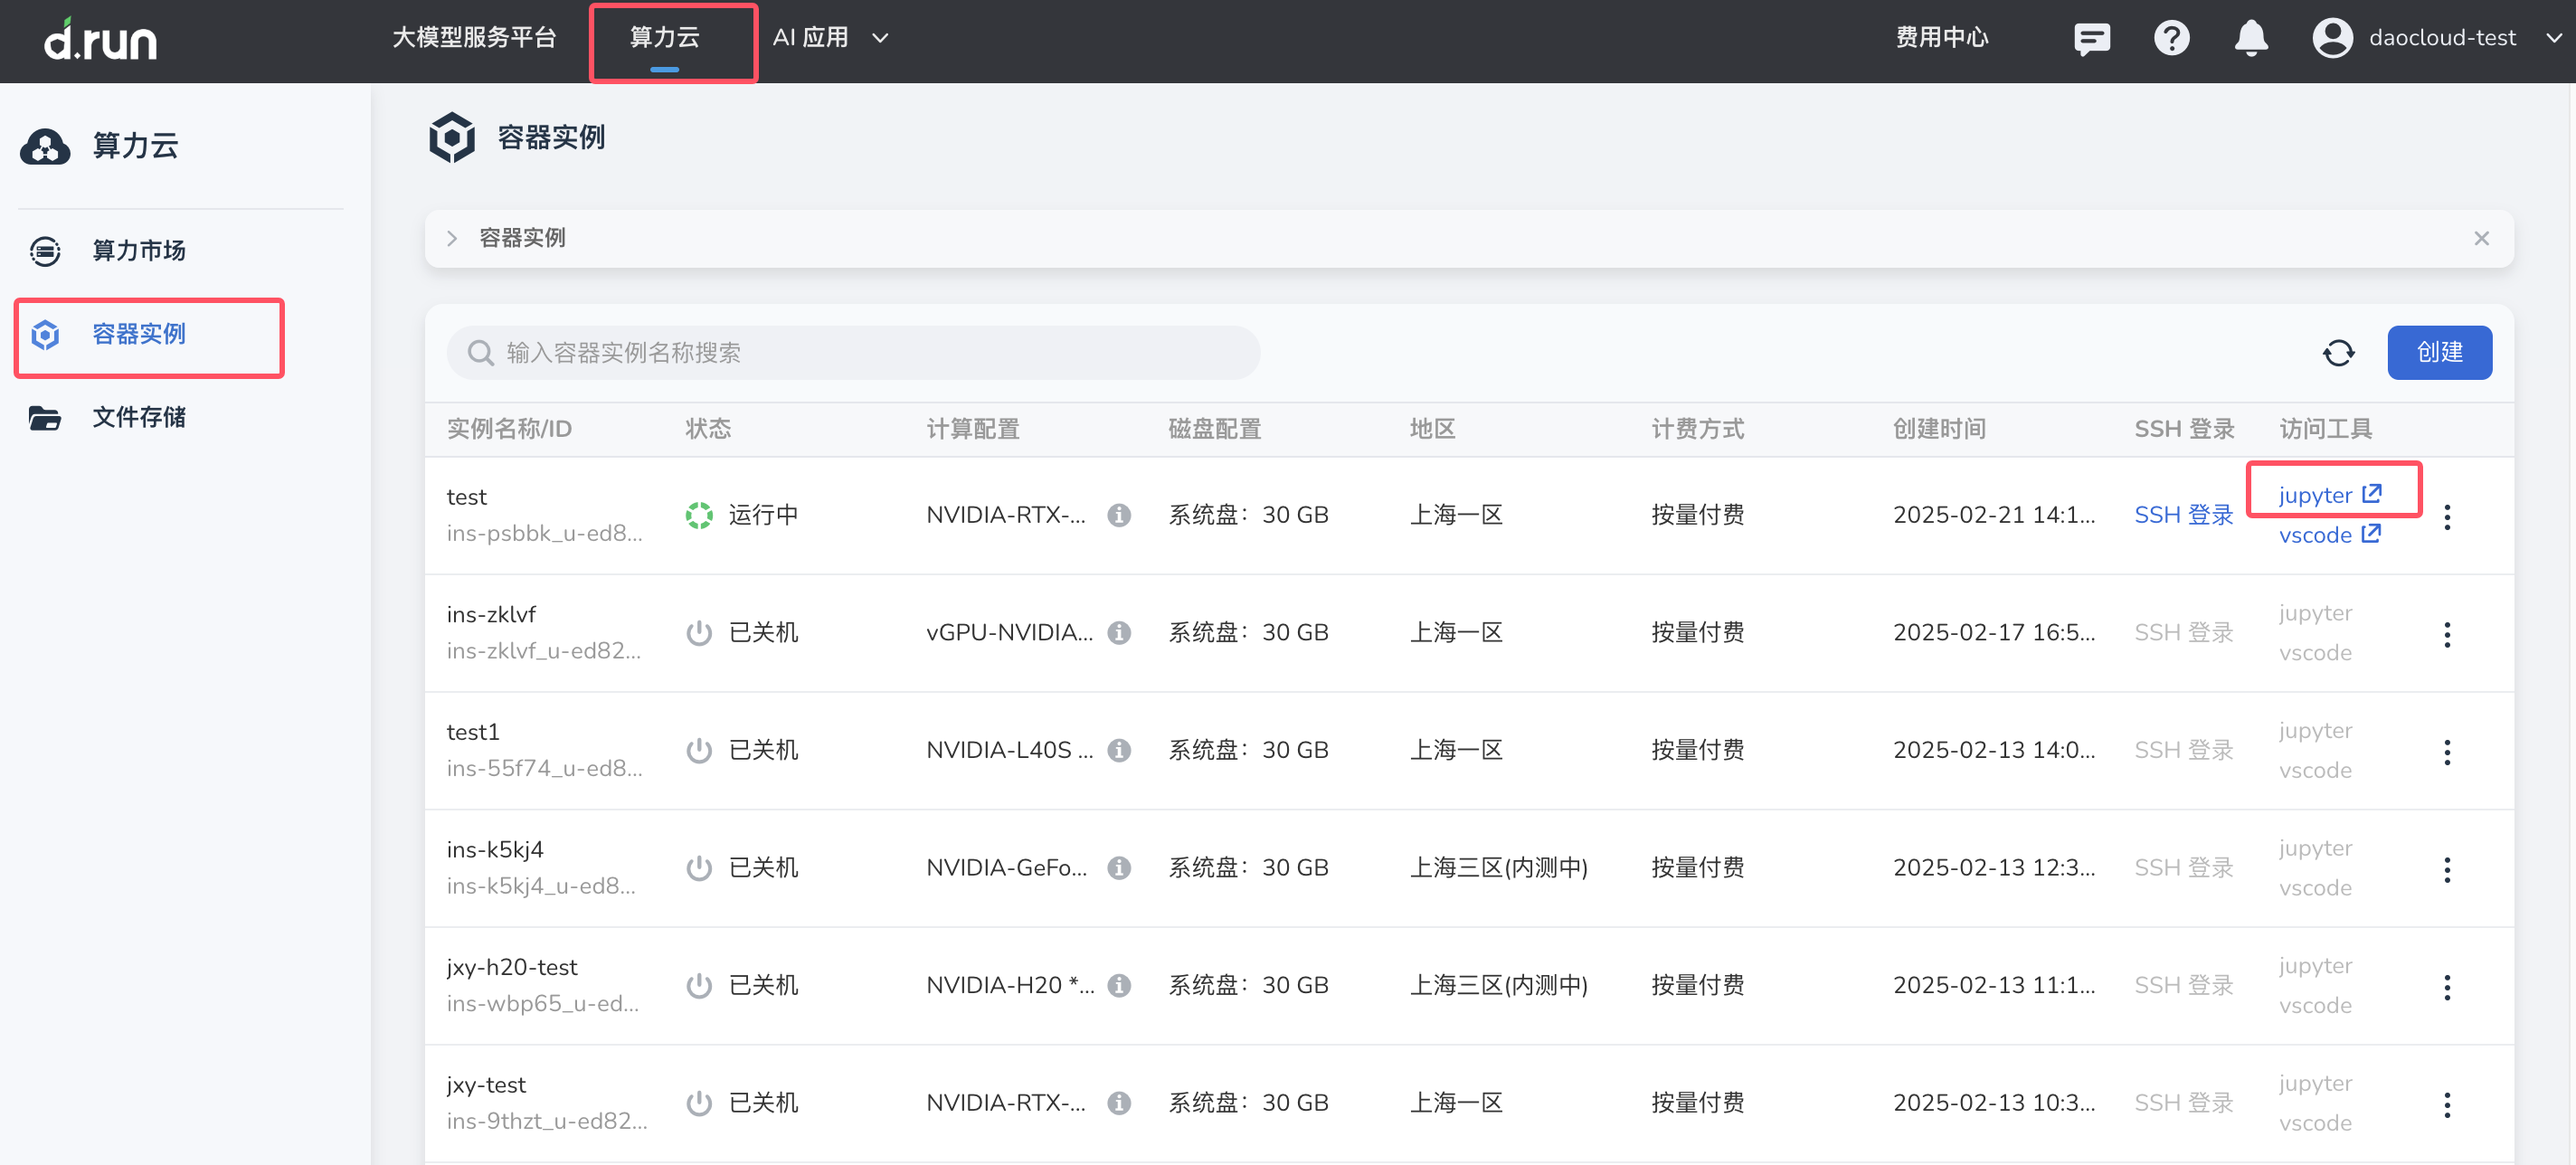
Task: Open more actions menu for test instance
Action: (2447, 516)
